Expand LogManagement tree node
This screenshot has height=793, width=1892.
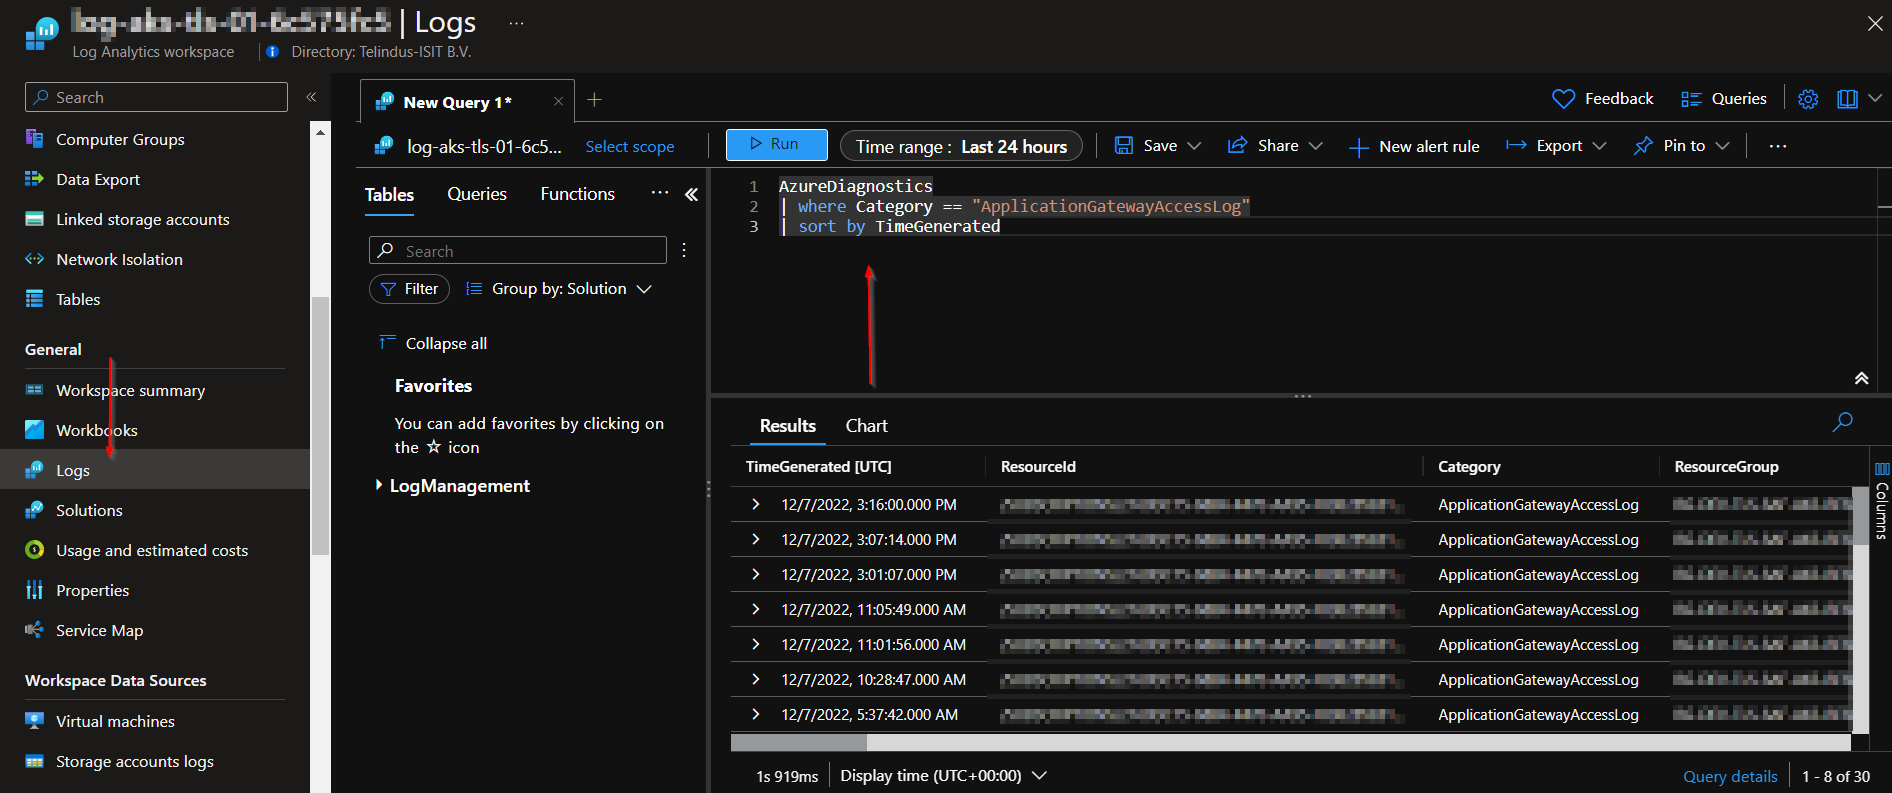tap(379, 485)
